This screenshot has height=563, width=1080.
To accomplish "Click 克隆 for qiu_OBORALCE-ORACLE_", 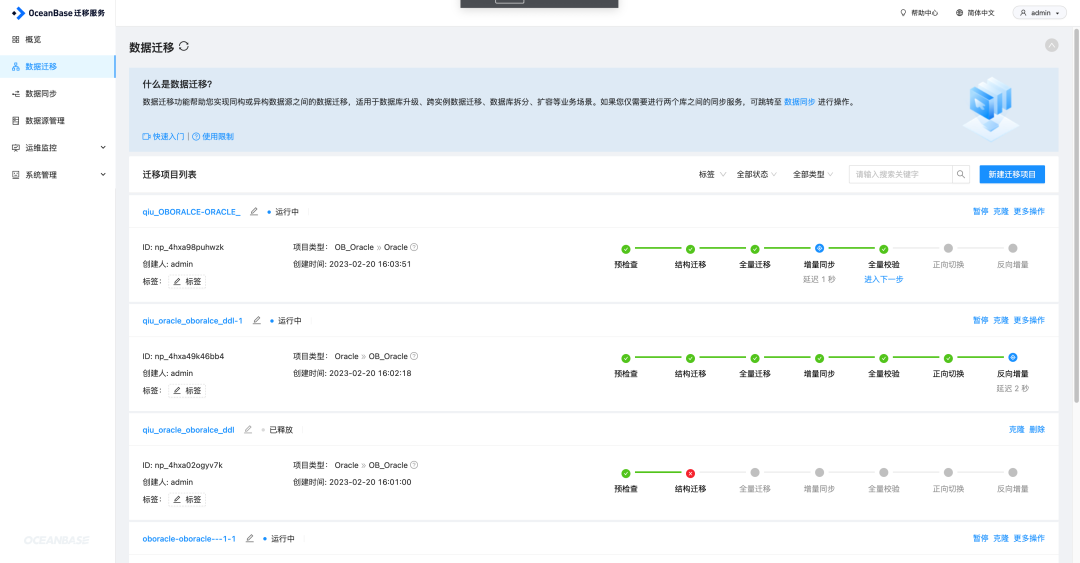I will [x=1001, y=212].
